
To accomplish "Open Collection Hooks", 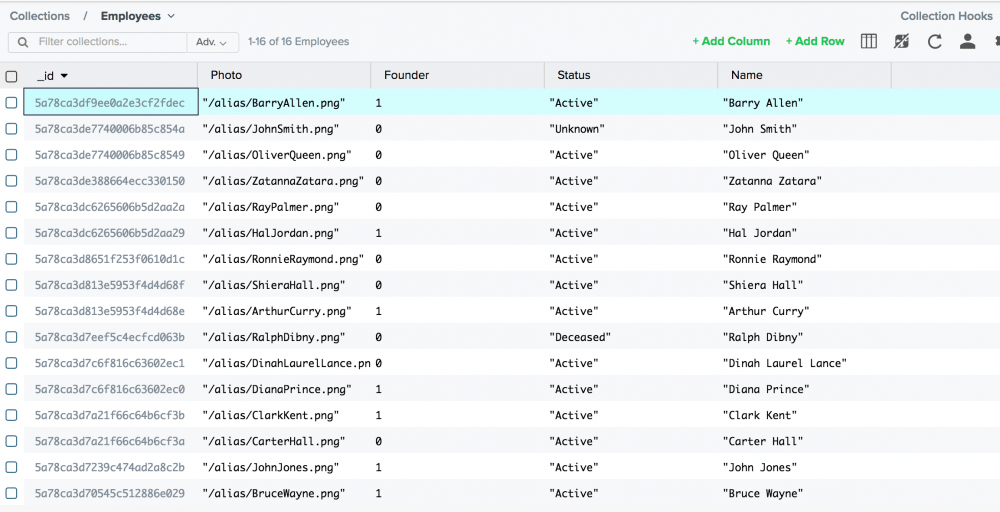I will tap(946, 16).
